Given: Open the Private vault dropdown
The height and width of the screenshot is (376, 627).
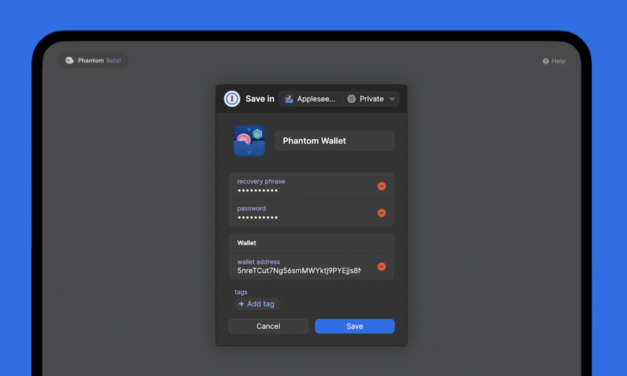Looking at the screenshot, I should [371, 99].
